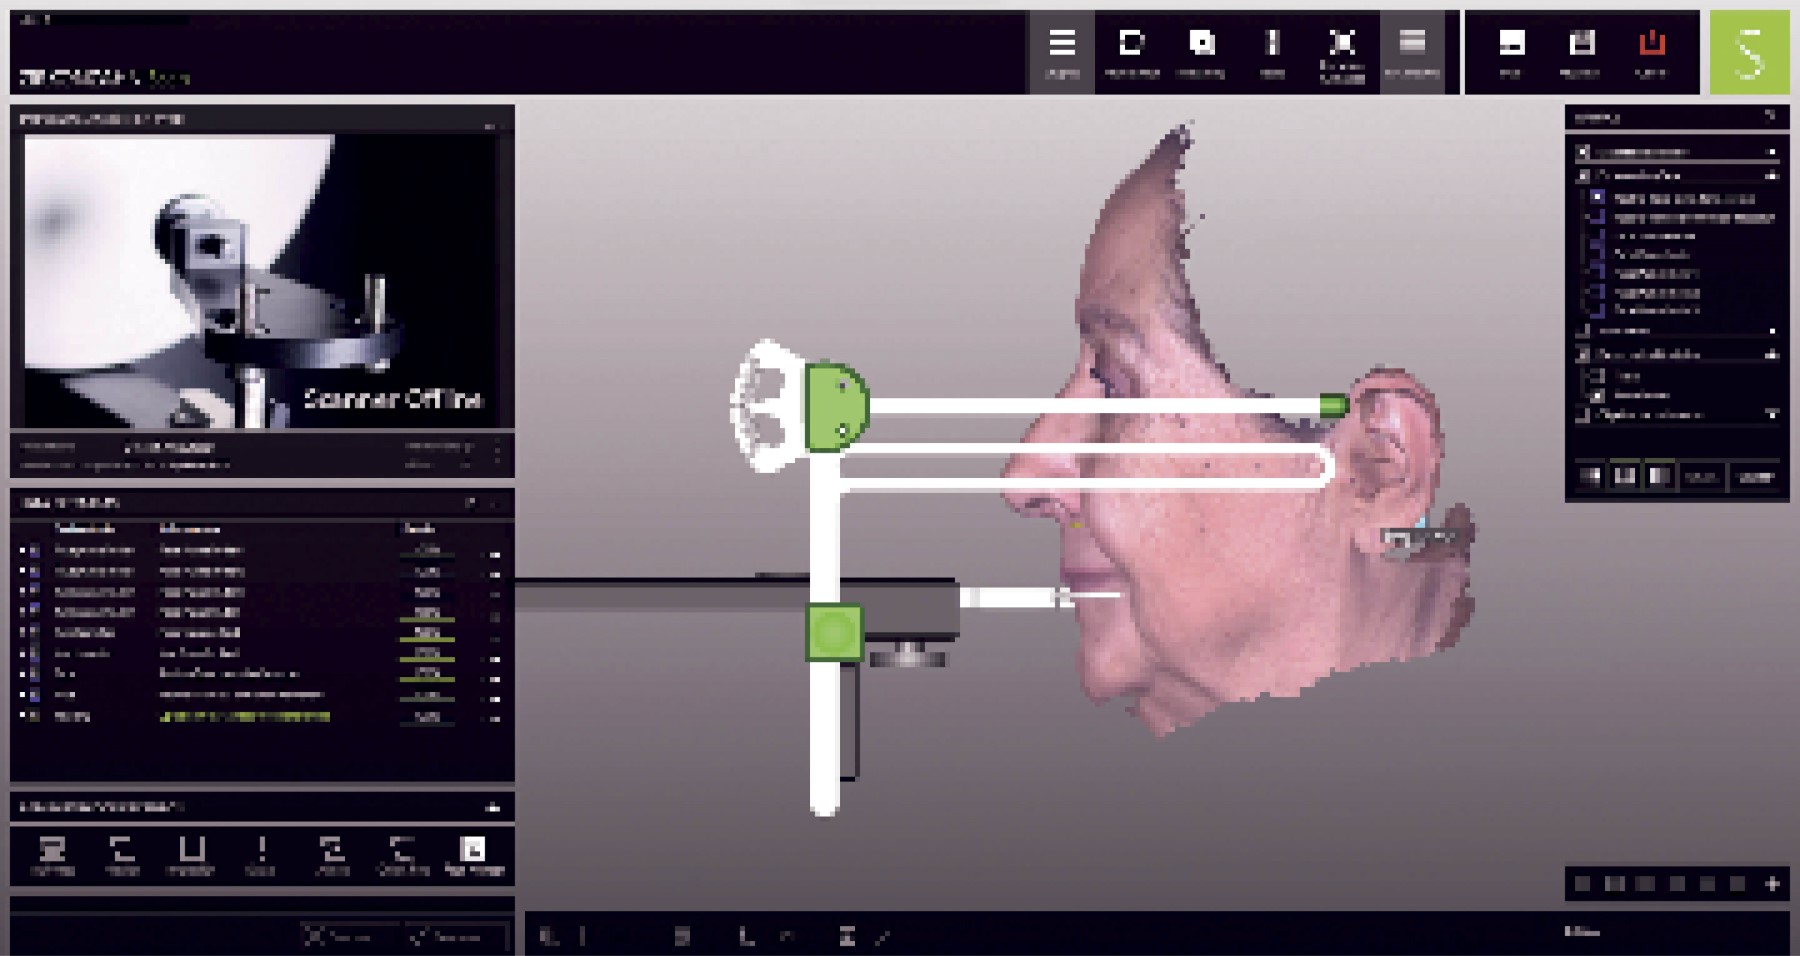The width and height of the screenshot is (1800, 956).
Task: Click the plus icon at the viewport's bottom right
Action: click(1772, 884)
